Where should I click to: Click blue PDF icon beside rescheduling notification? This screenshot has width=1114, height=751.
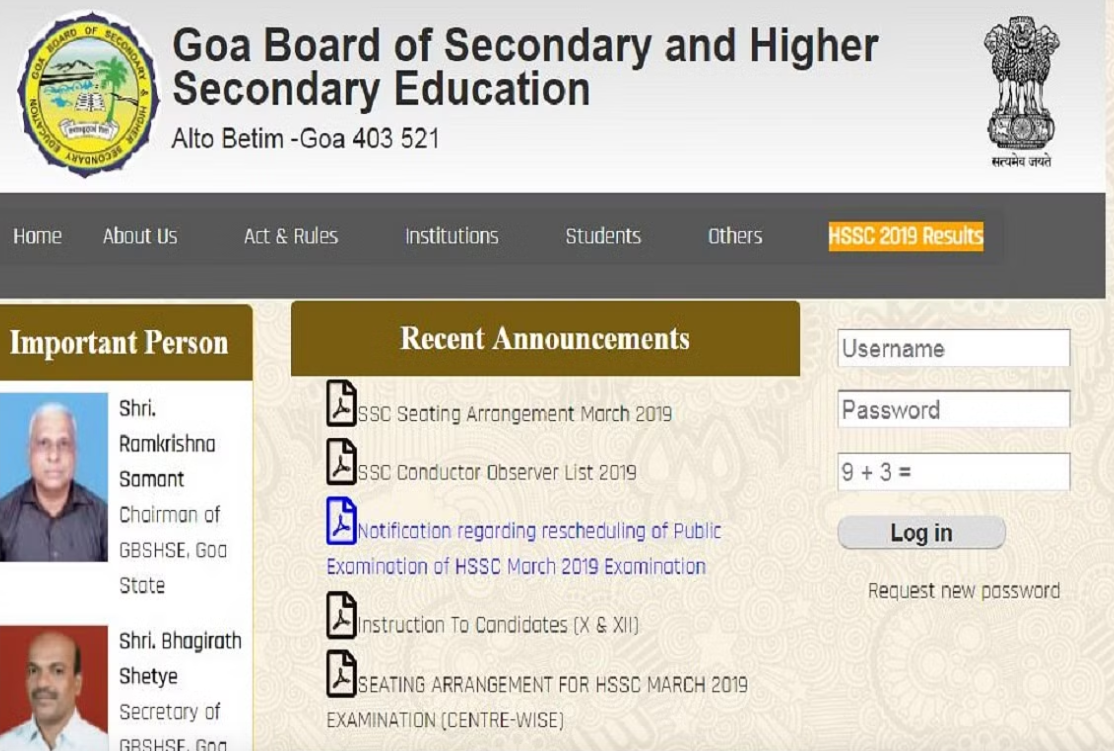(341, 521)
